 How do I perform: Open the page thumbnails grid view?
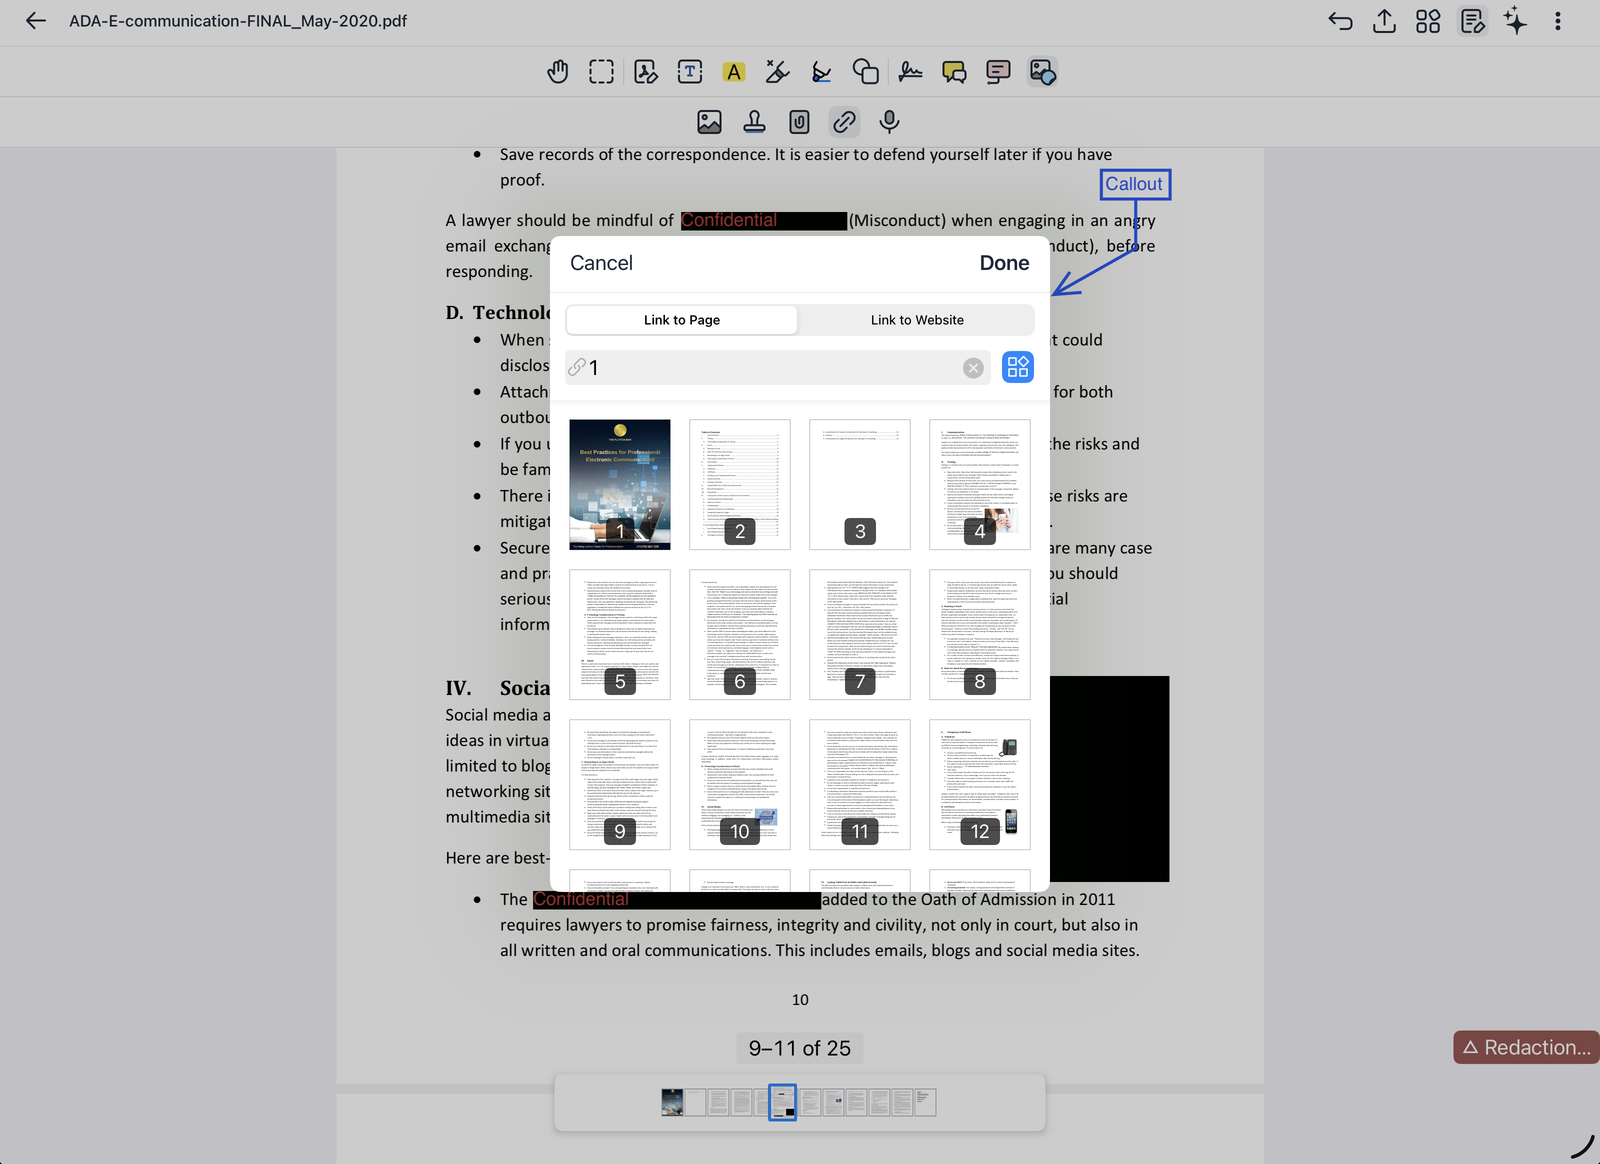(x=1428, y=21)
